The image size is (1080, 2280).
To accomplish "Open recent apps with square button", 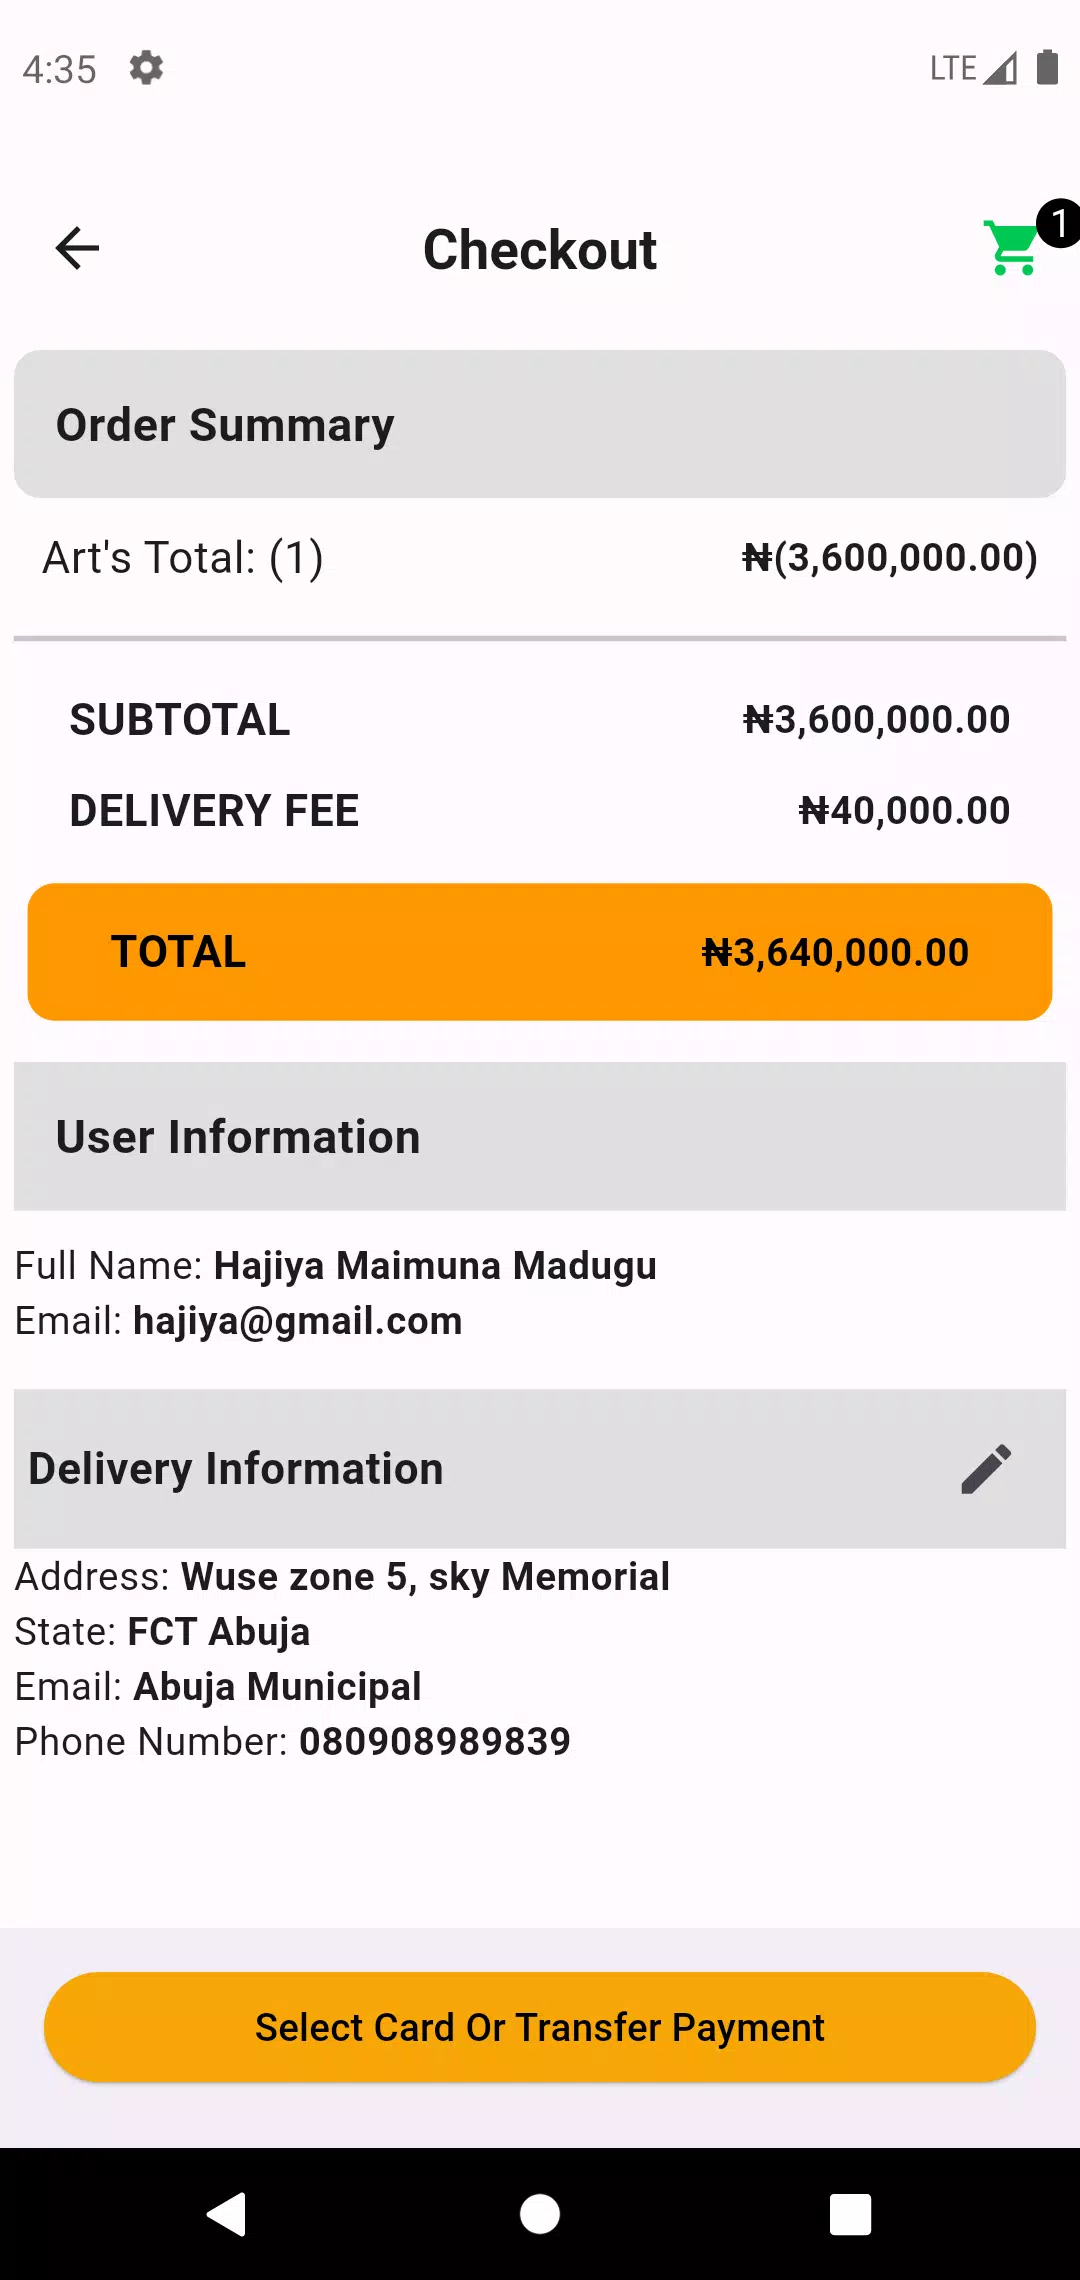I will pos(851,2214).
